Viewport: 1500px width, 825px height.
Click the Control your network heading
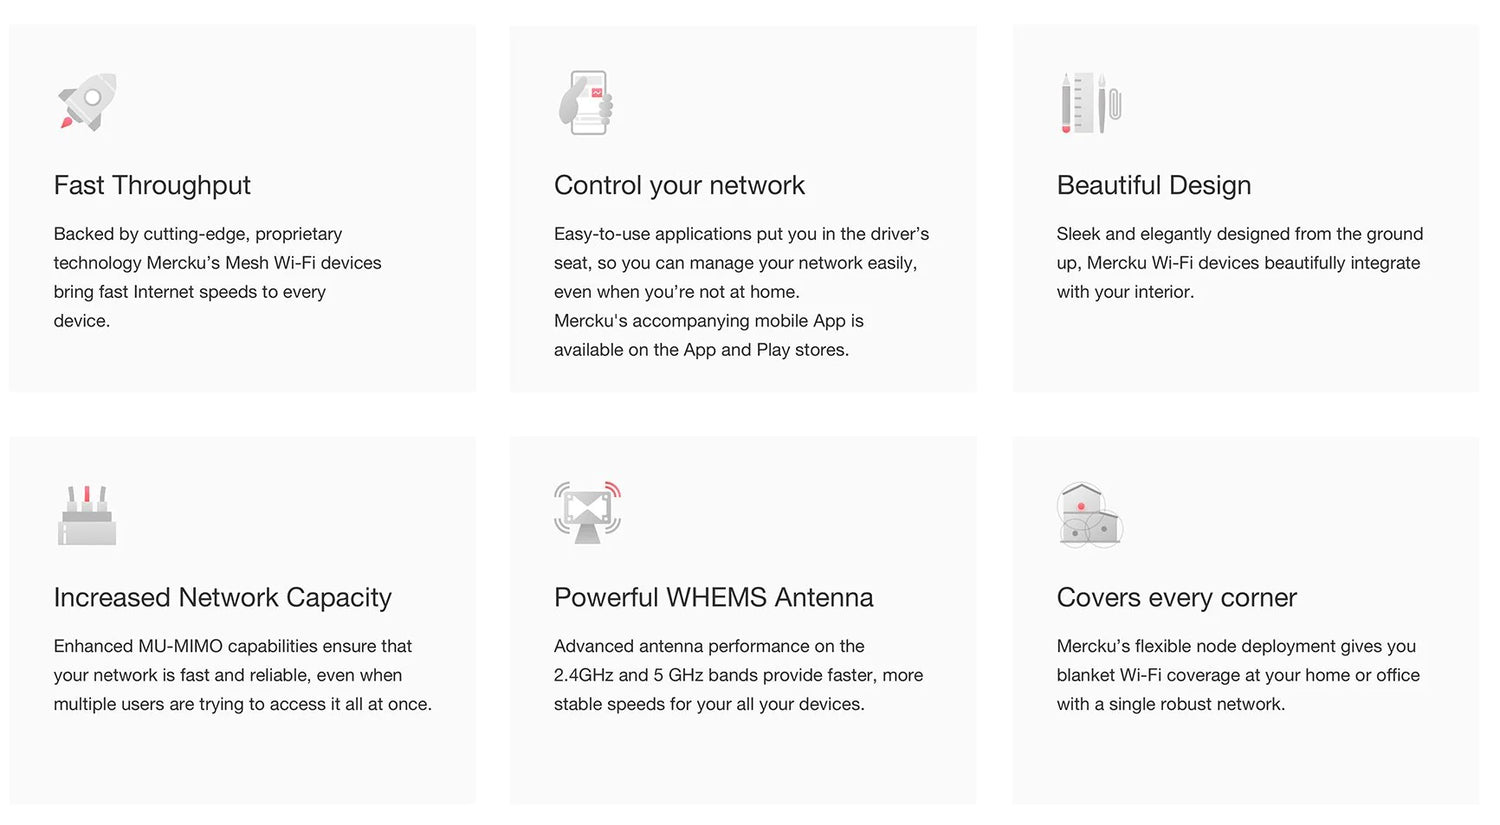(x=679, y=185)
